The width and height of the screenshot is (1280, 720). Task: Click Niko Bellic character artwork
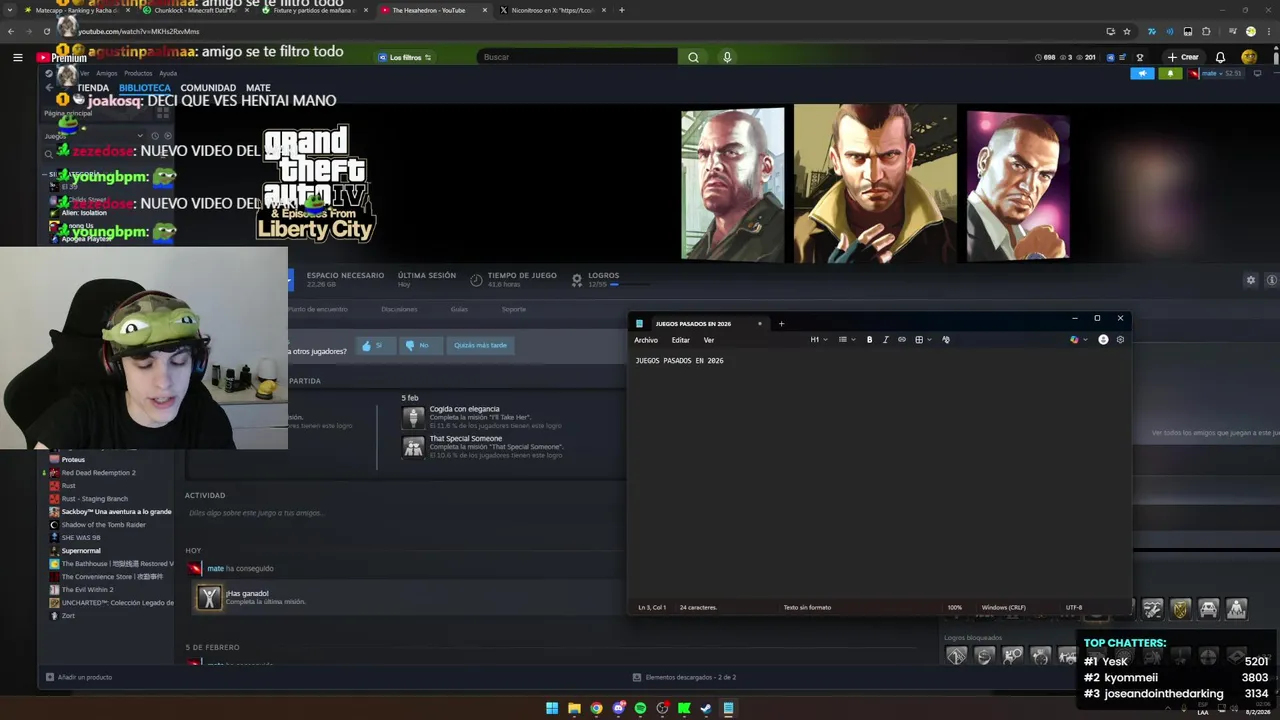tap(875, 184)
